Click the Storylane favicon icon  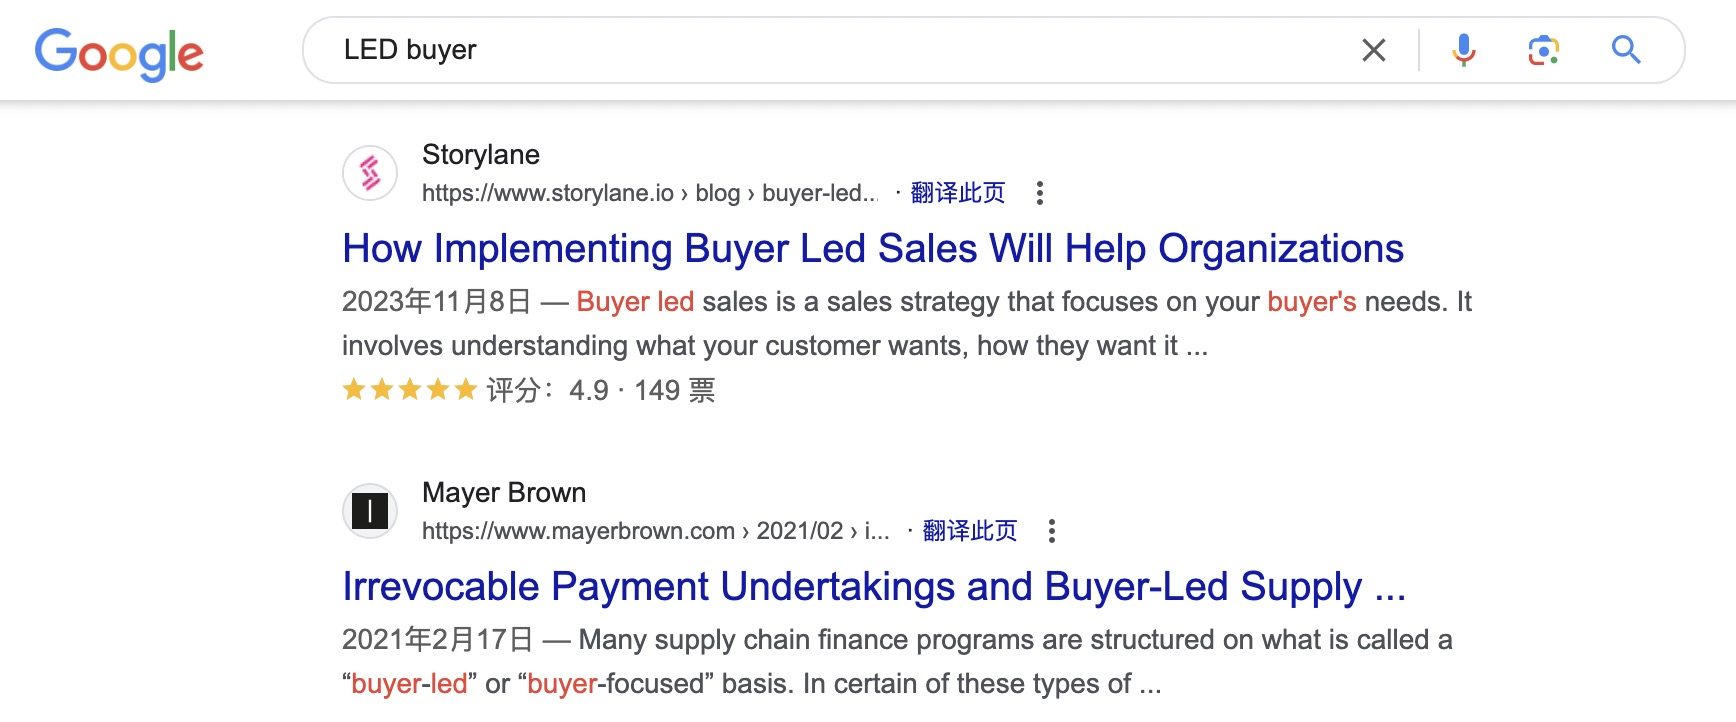coord(370,173)
